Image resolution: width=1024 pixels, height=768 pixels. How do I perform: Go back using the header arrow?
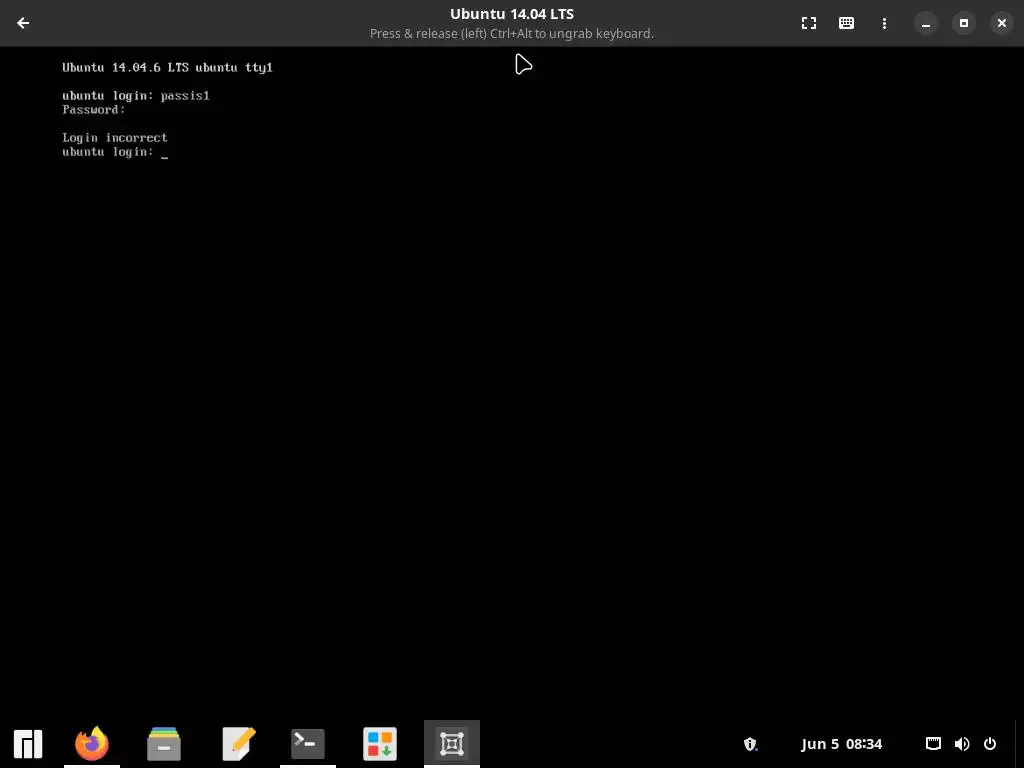23,23
